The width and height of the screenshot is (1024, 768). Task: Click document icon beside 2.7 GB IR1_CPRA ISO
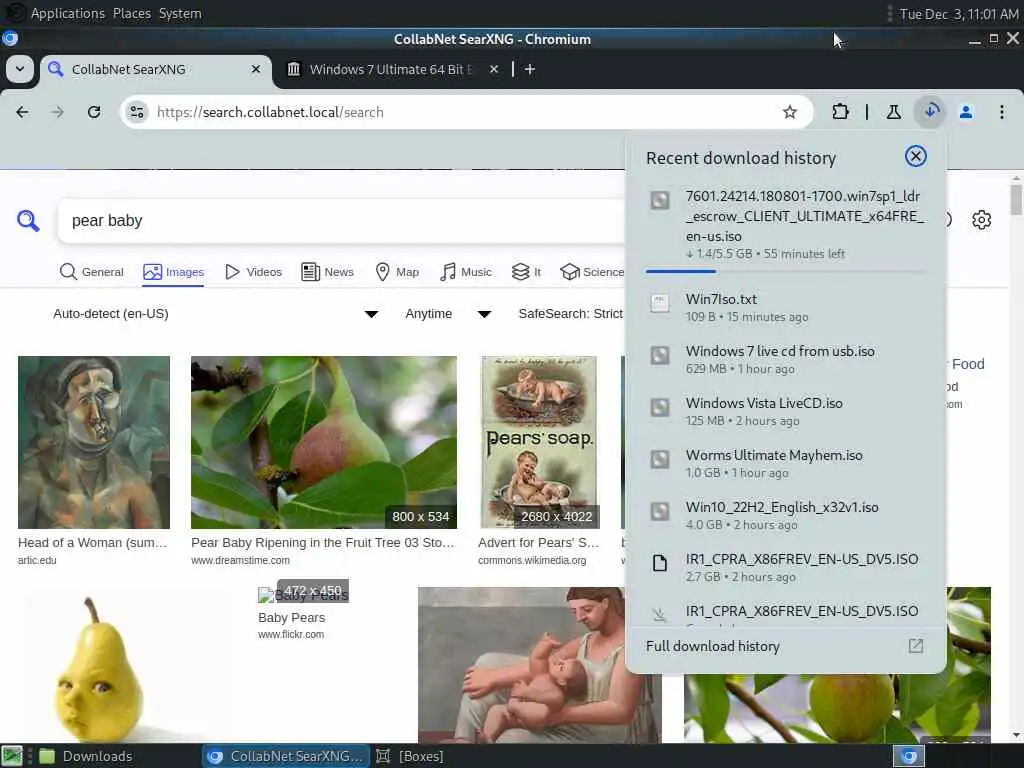[x=660, y=563]
